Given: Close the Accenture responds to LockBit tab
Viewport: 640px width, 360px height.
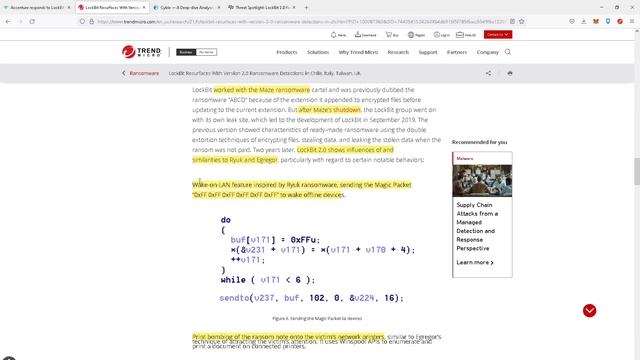Looking at the screenshot, I should tap(69, 7).
